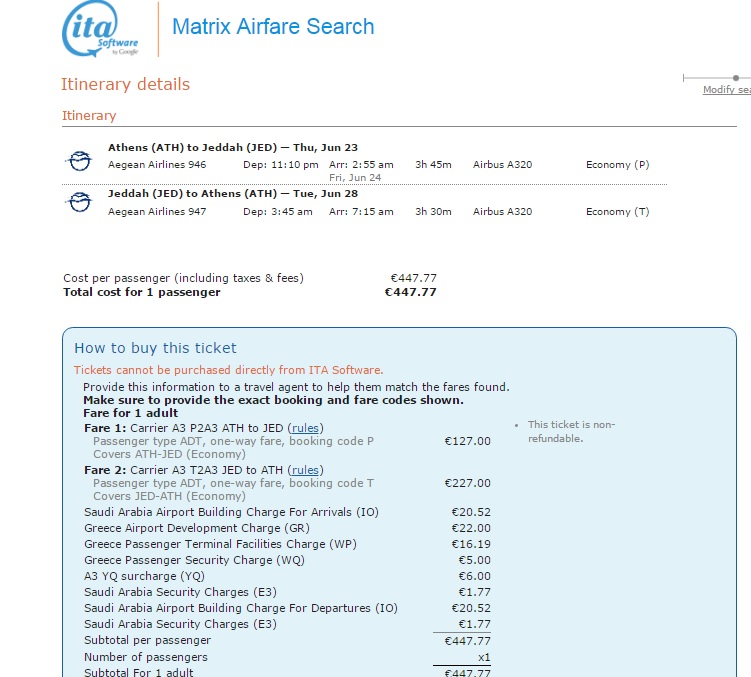751x677 pixels.
Task: Click 'Subtotal per passenger' label
Action: click(148, 641)
